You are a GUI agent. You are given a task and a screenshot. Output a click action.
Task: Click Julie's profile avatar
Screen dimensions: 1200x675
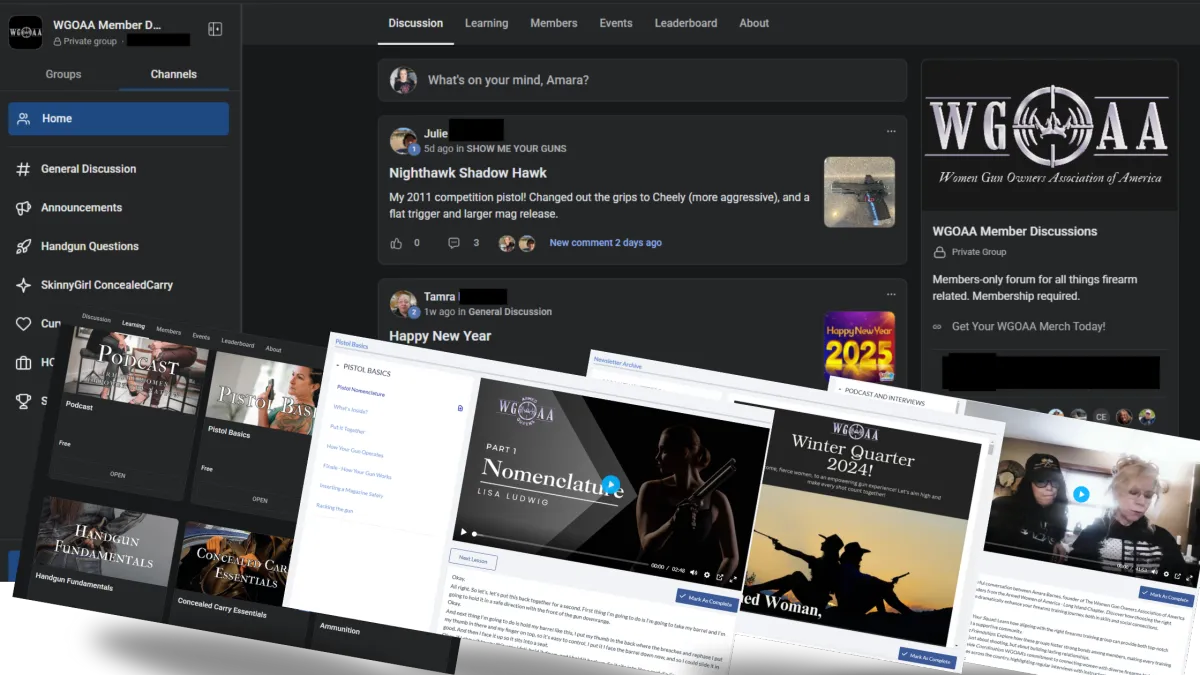tap(403, 140)
